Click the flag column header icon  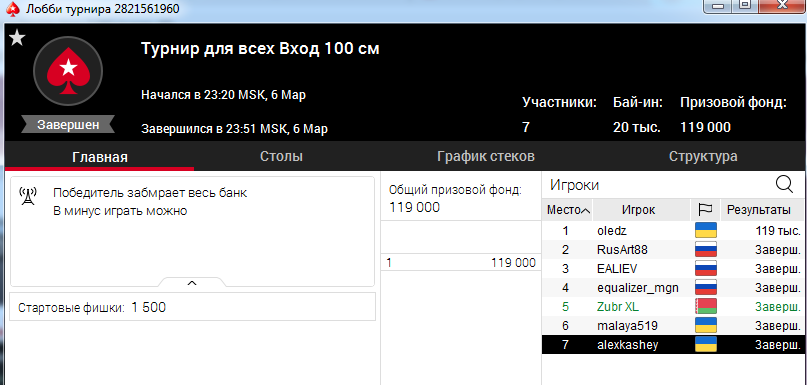pyautogui.click(x=705, y=210)
